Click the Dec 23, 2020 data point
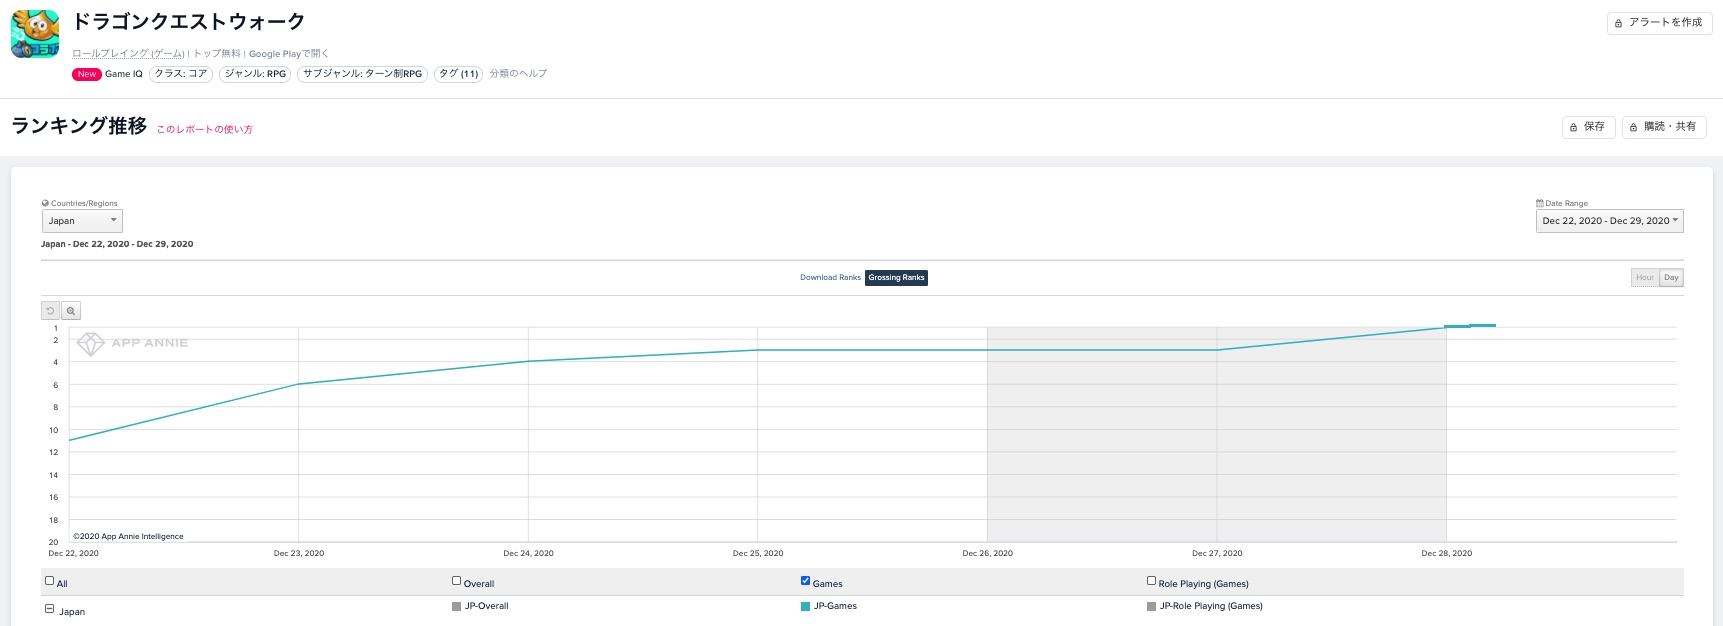This screenshot has height=626, width=1723. (x=299, y=384)
